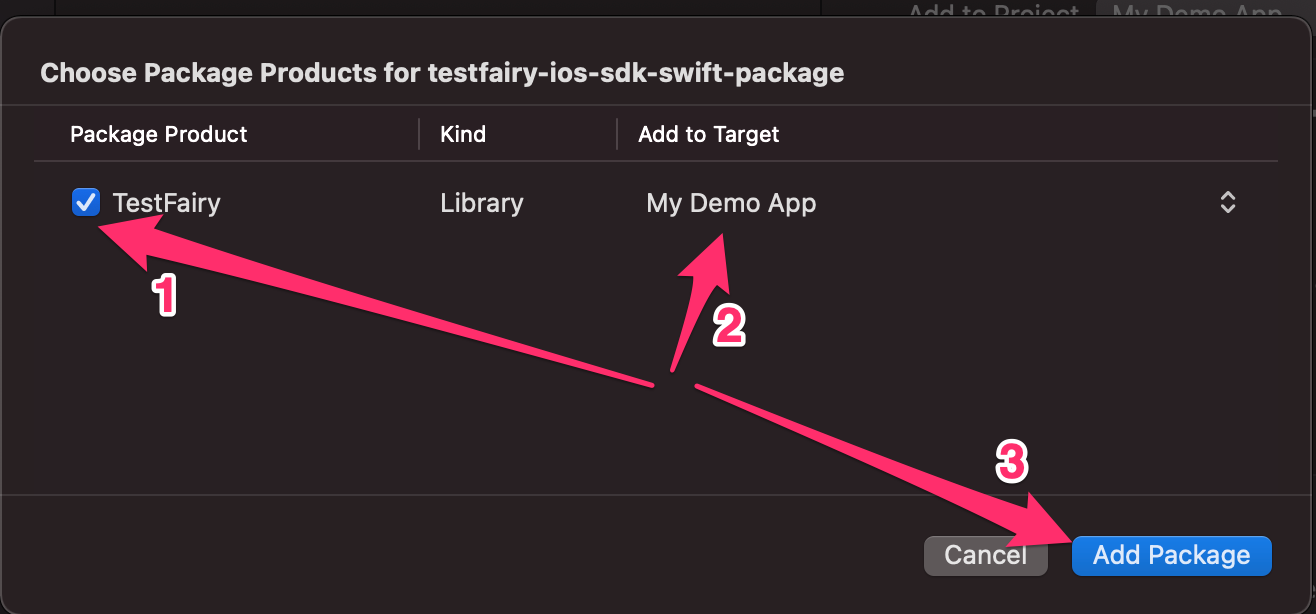The height and width of the screenshot is (614, 1316).
Task: Open the My Demo App target dropdown
Action: pos(731,203)
